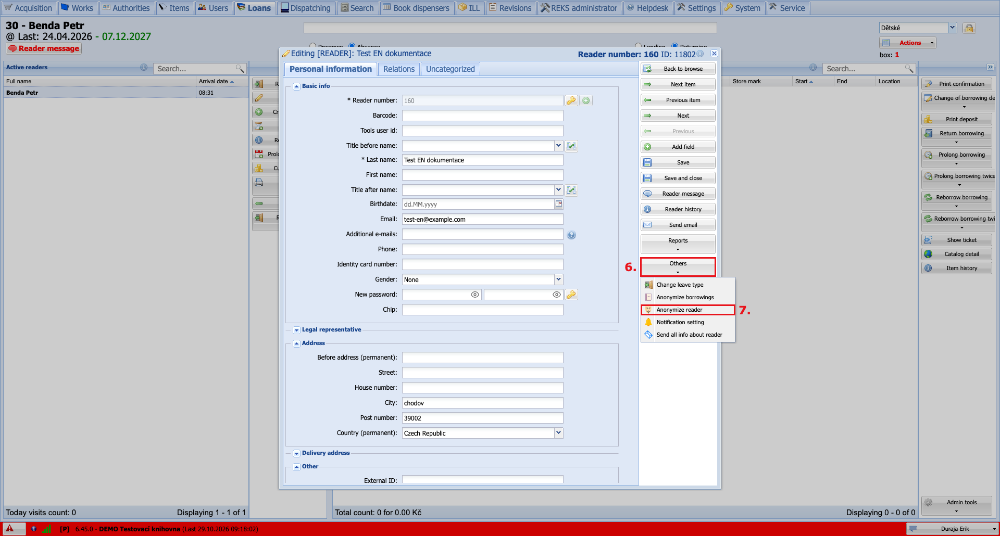Open the Helpdesk tab

pyautogui.click(x=647, y=8)
